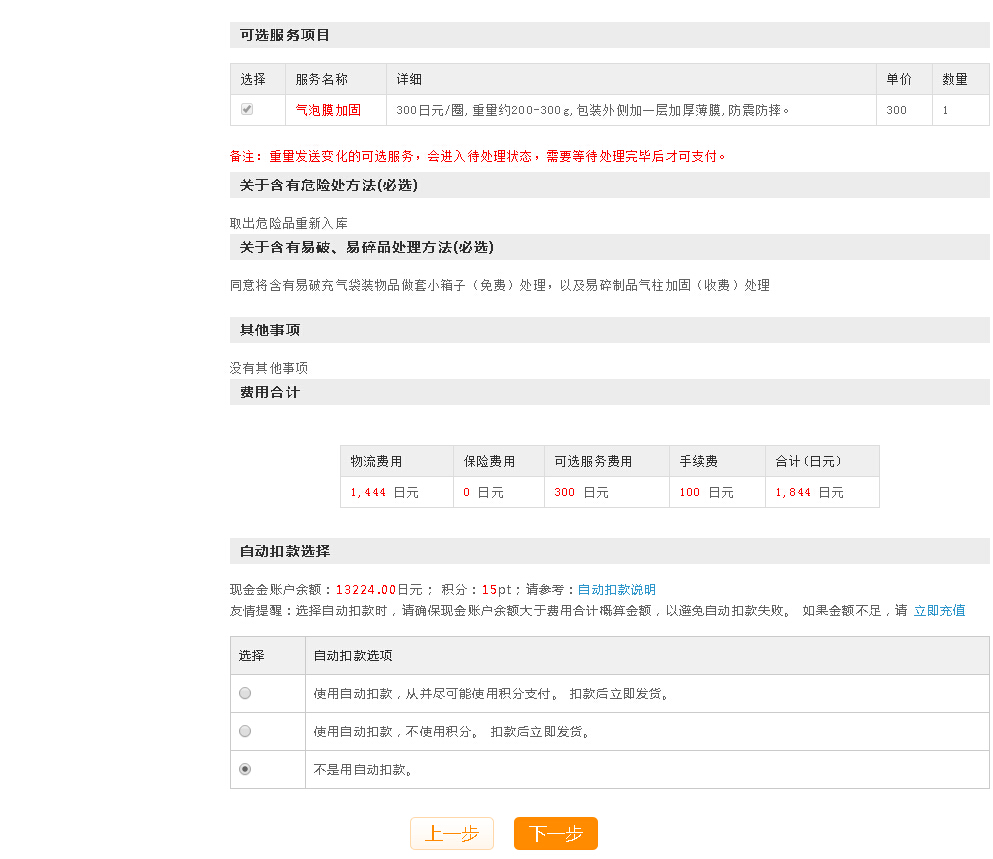This screenshot has height=859, width=993.
Task: Toggle the 气泡膜加固 service checkbox
Action: coord(246,110)
